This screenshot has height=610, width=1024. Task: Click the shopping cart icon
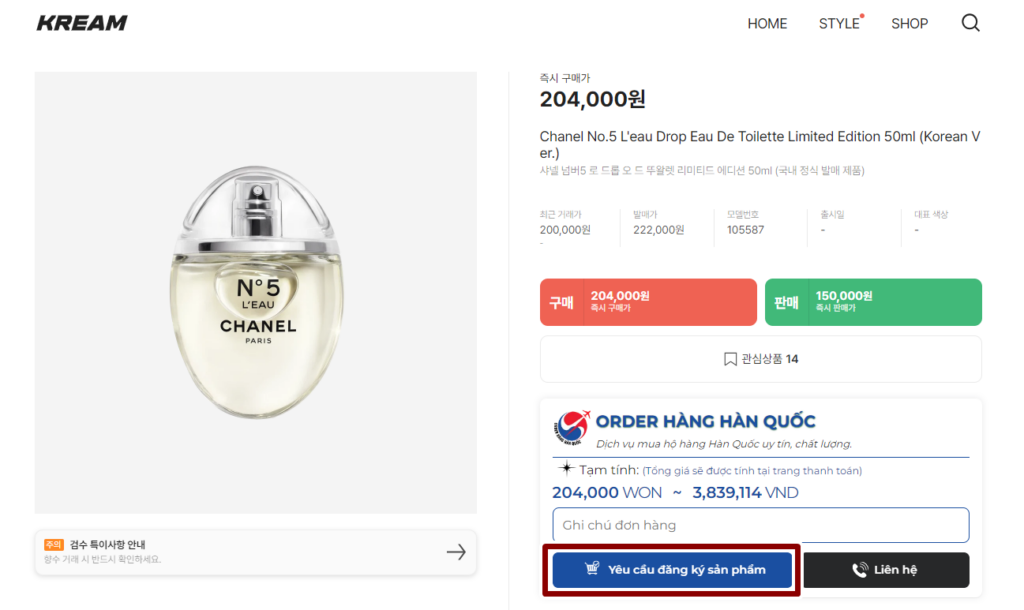[592, 569]
